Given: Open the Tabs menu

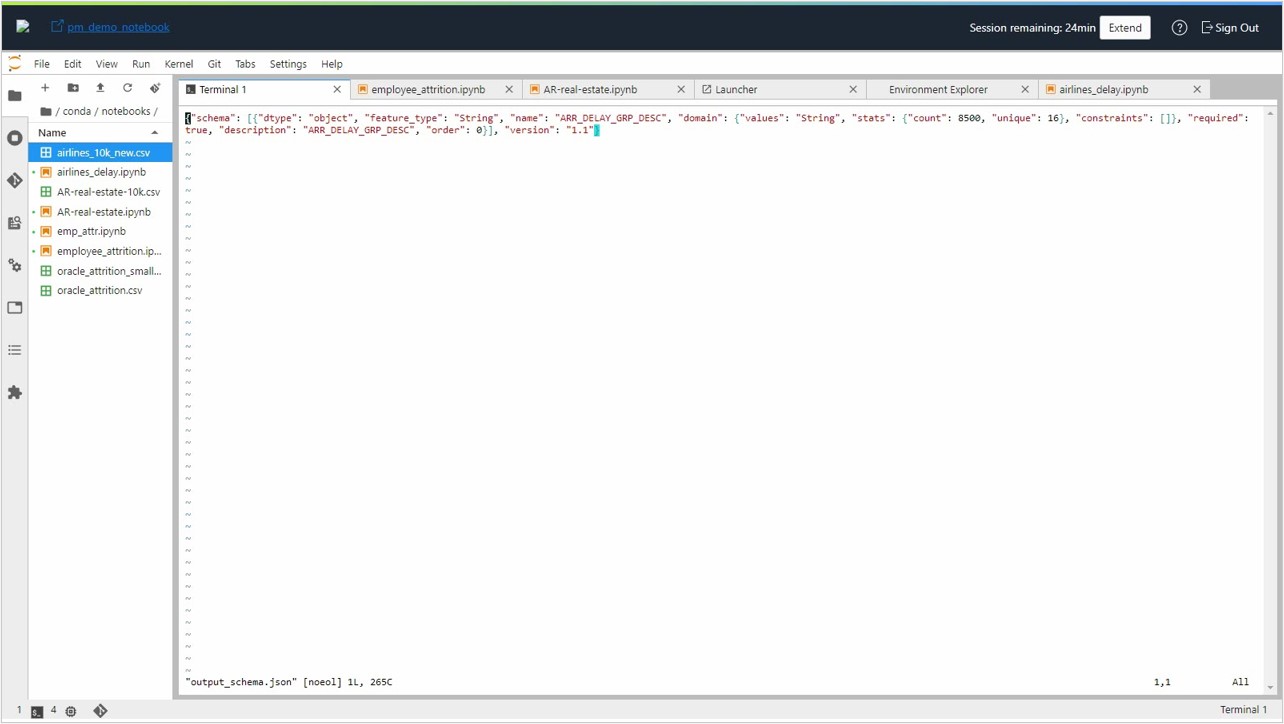Looking at the screenshot, I should [245, 64].
